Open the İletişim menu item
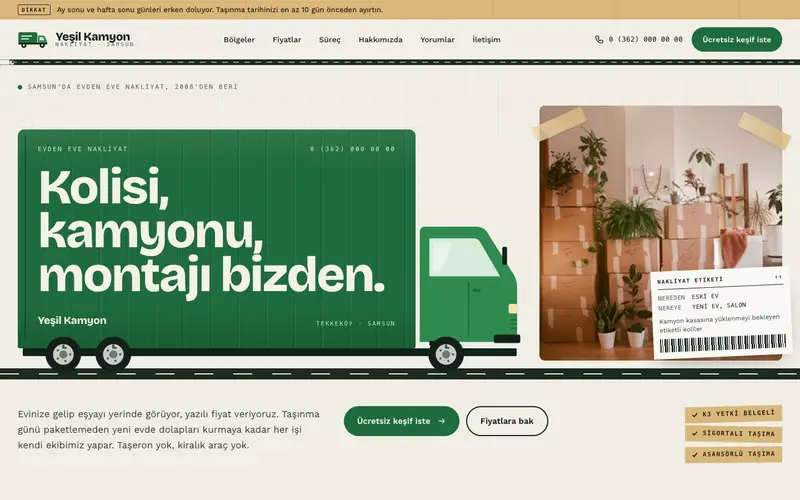Screen dimensions: 800x500 click(x=486, y=39)
